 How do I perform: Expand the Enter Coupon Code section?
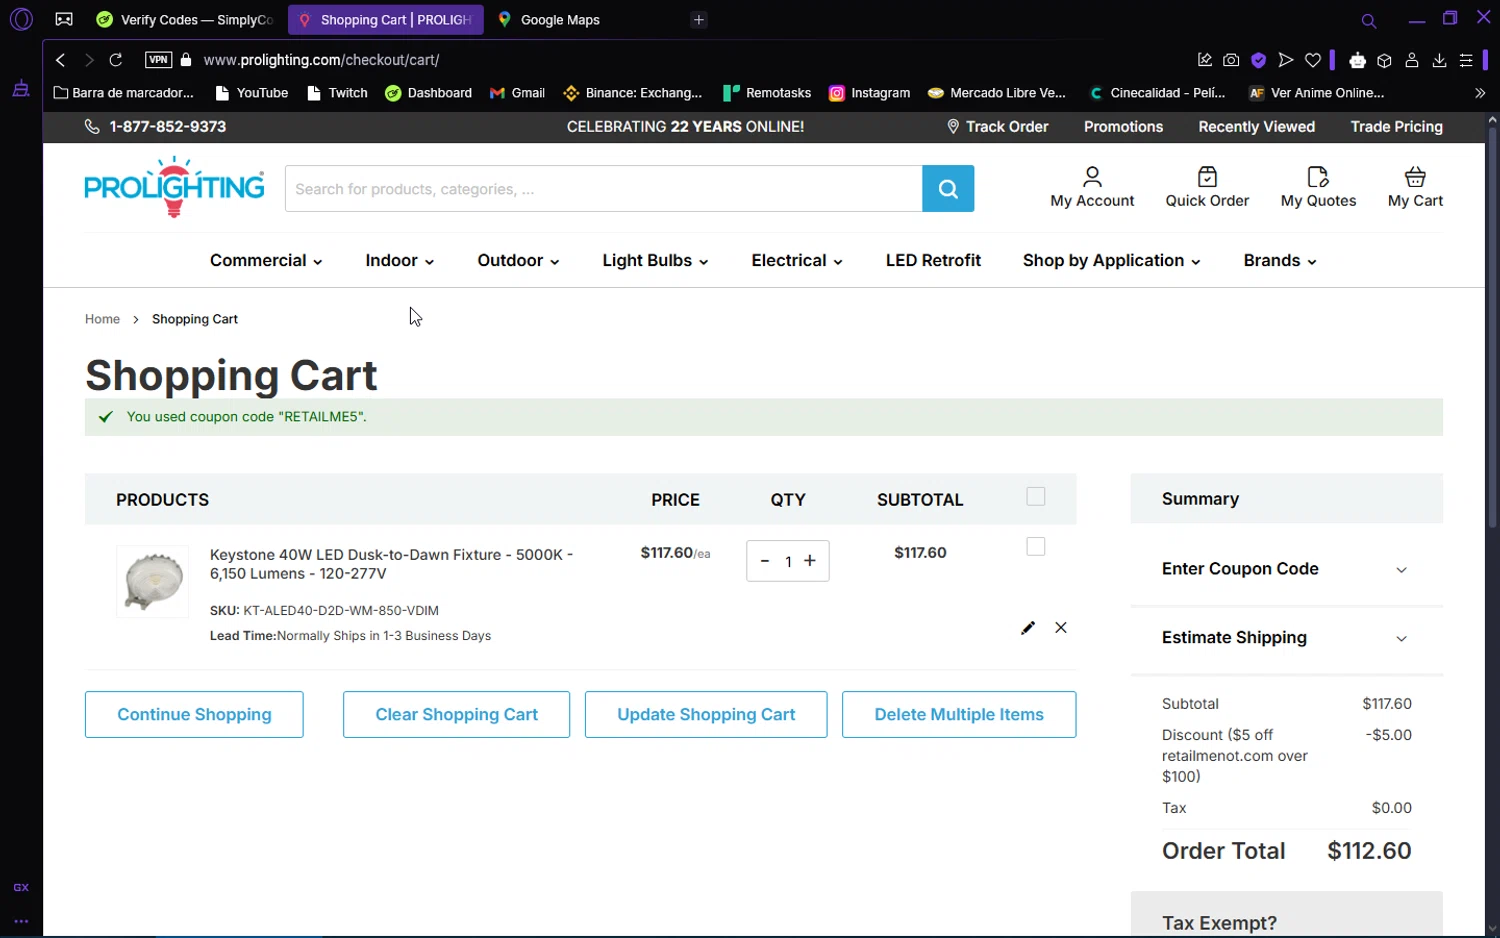click(x=1286, y=569)
